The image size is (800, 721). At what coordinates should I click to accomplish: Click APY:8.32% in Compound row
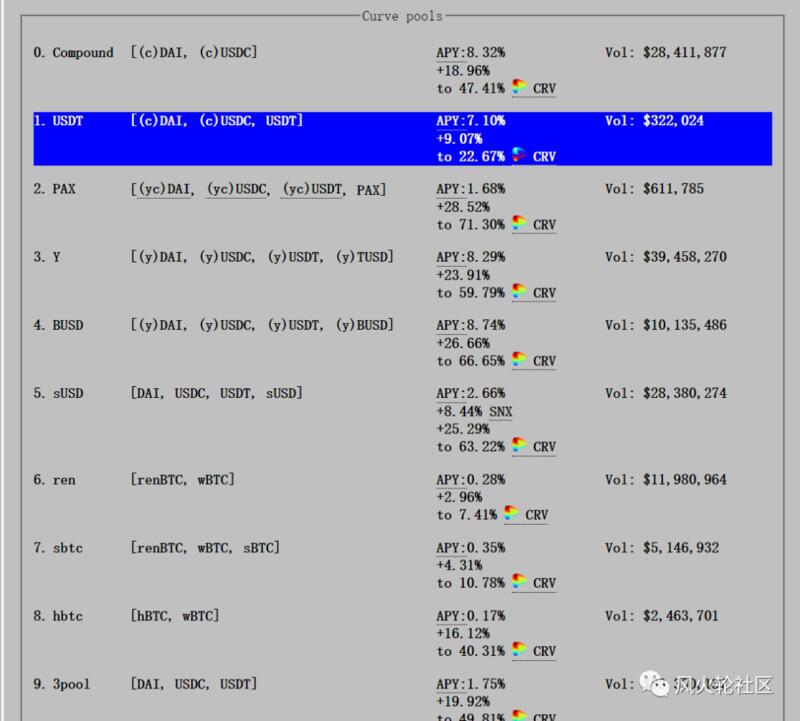(470, 53)
